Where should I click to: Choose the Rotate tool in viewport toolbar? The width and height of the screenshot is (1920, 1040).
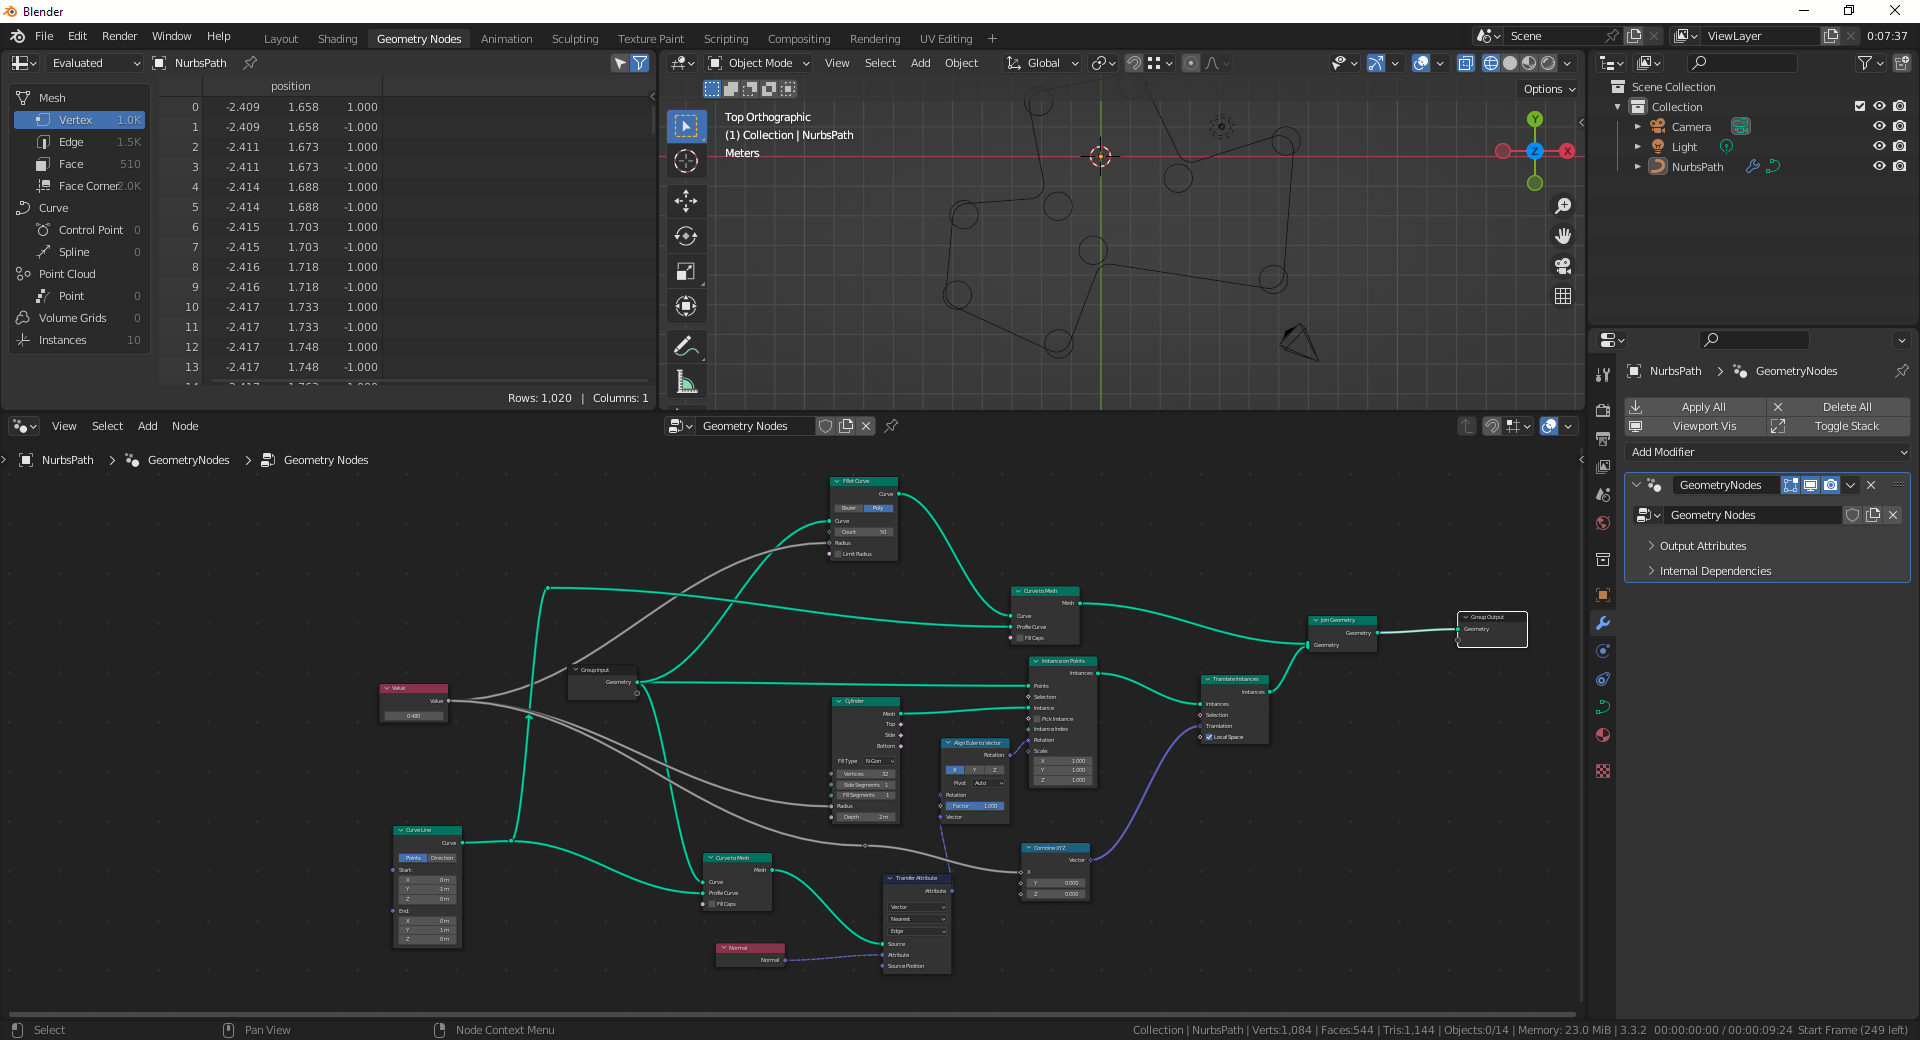coord(686,236)
